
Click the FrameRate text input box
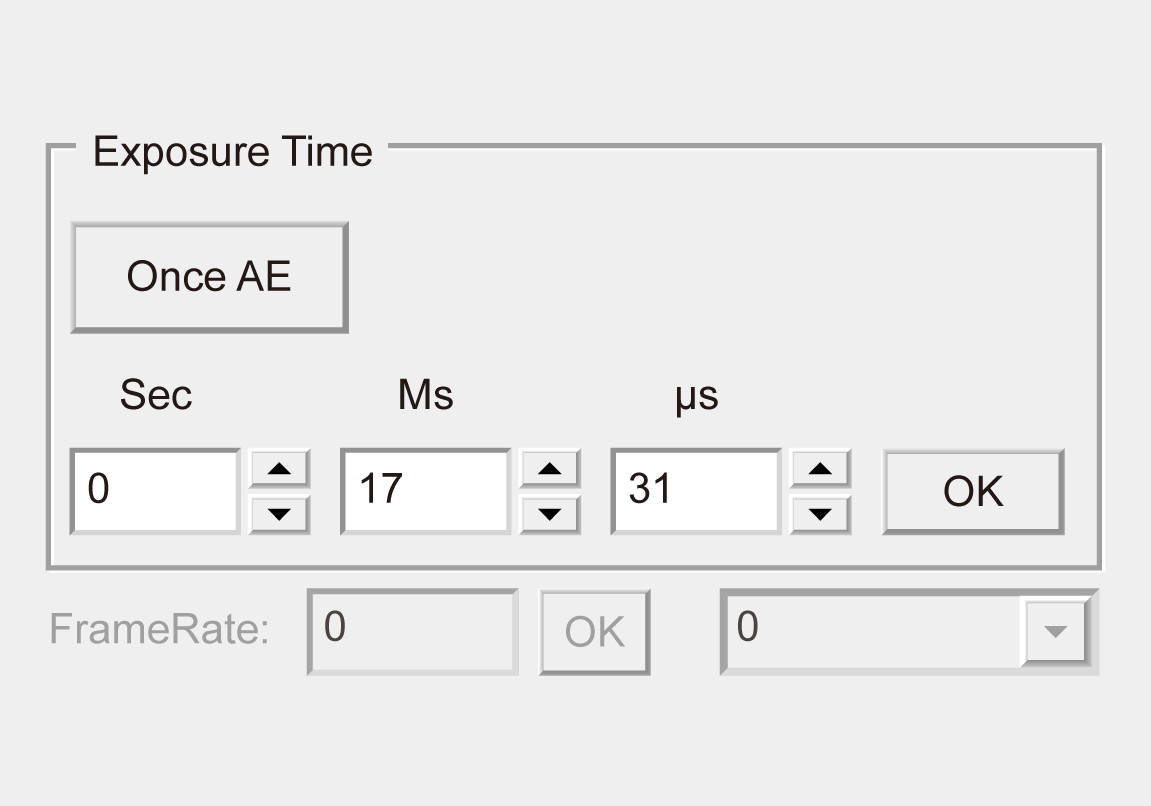coord(412,630)
